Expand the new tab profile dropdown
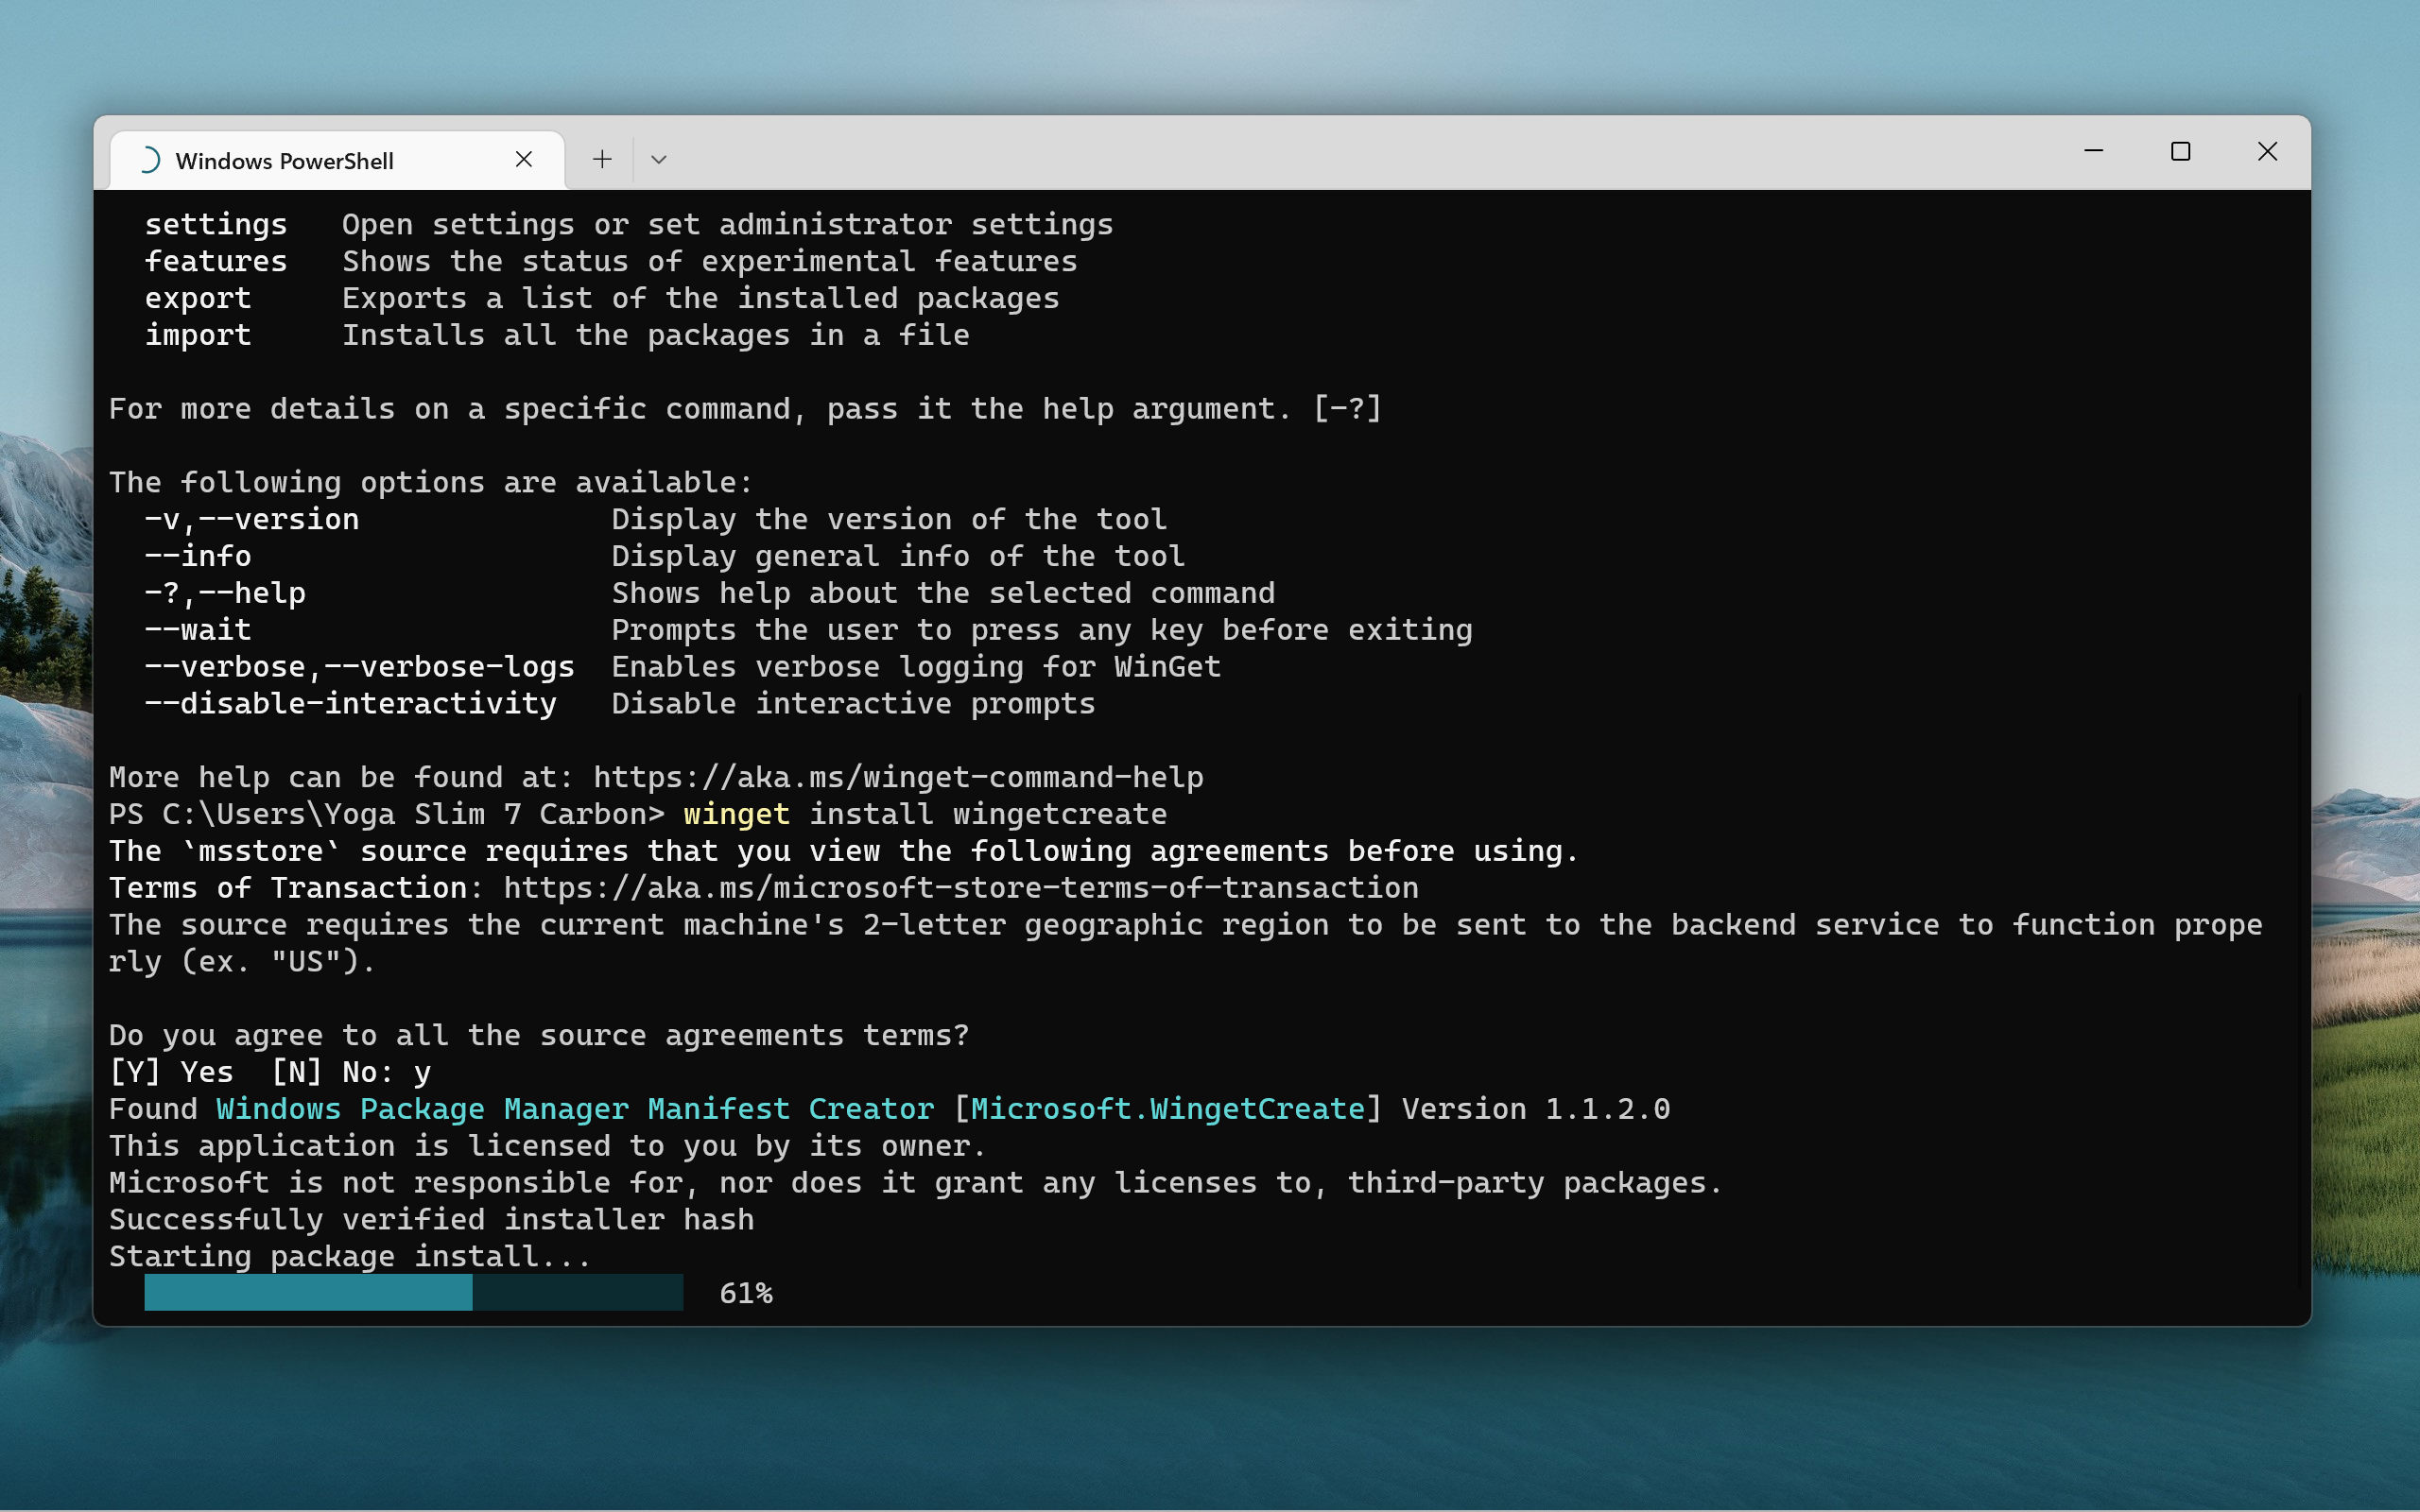Image resolution: width=2420 pixels, height=1512 pixels. (658, 159)
